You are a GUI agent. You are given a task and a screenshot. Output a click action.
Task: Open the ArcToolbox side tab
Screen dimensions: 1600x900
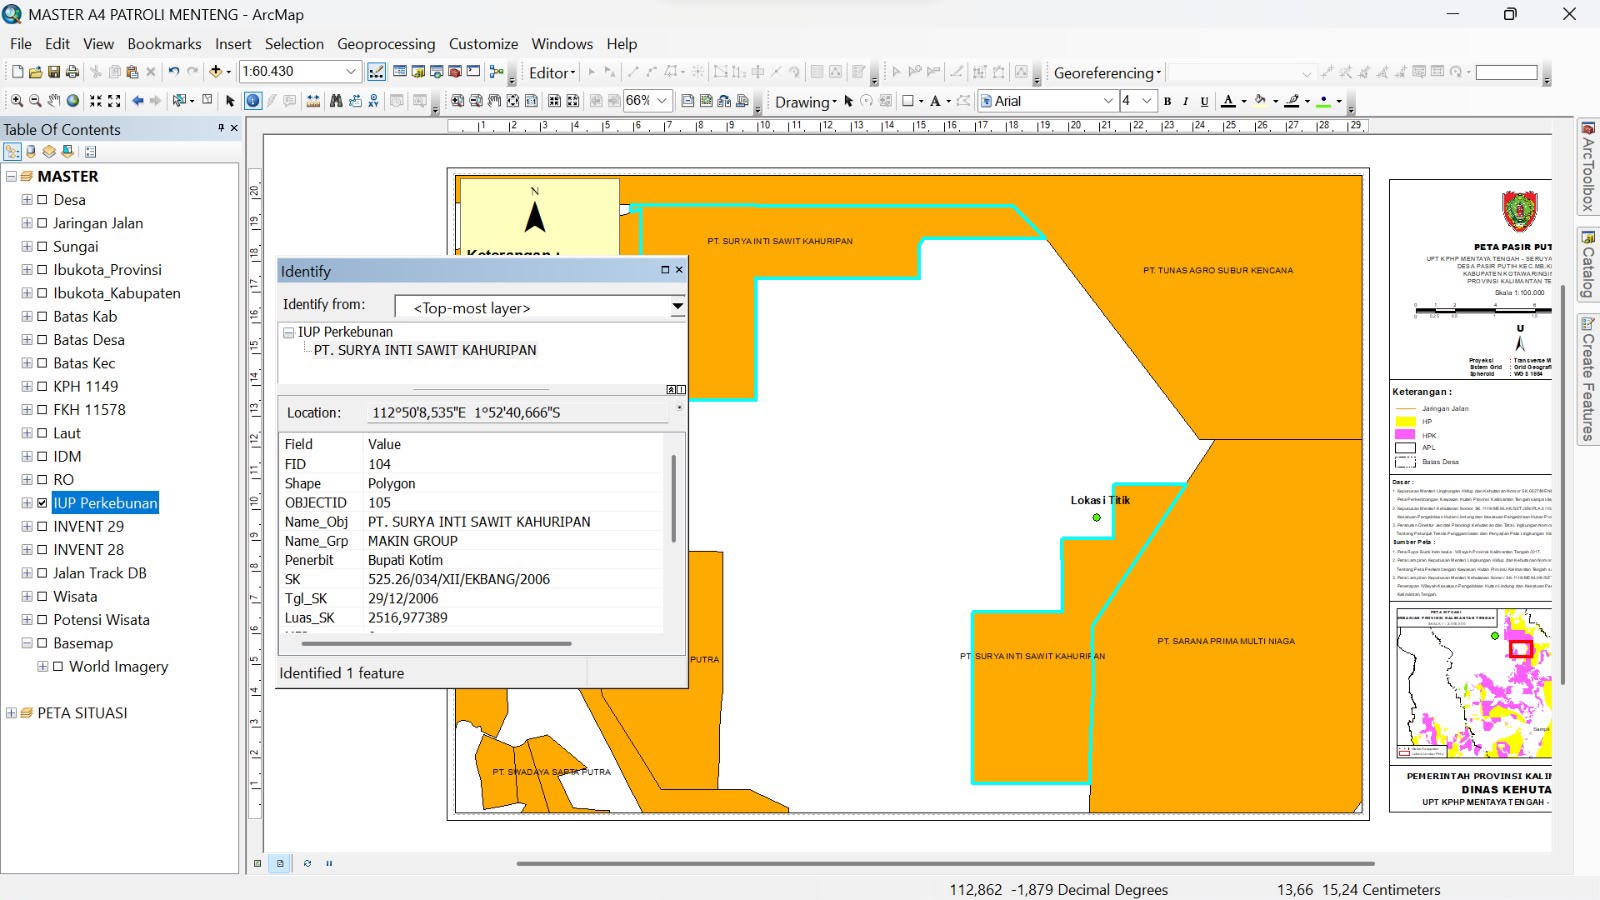(x=1587, y=167)
